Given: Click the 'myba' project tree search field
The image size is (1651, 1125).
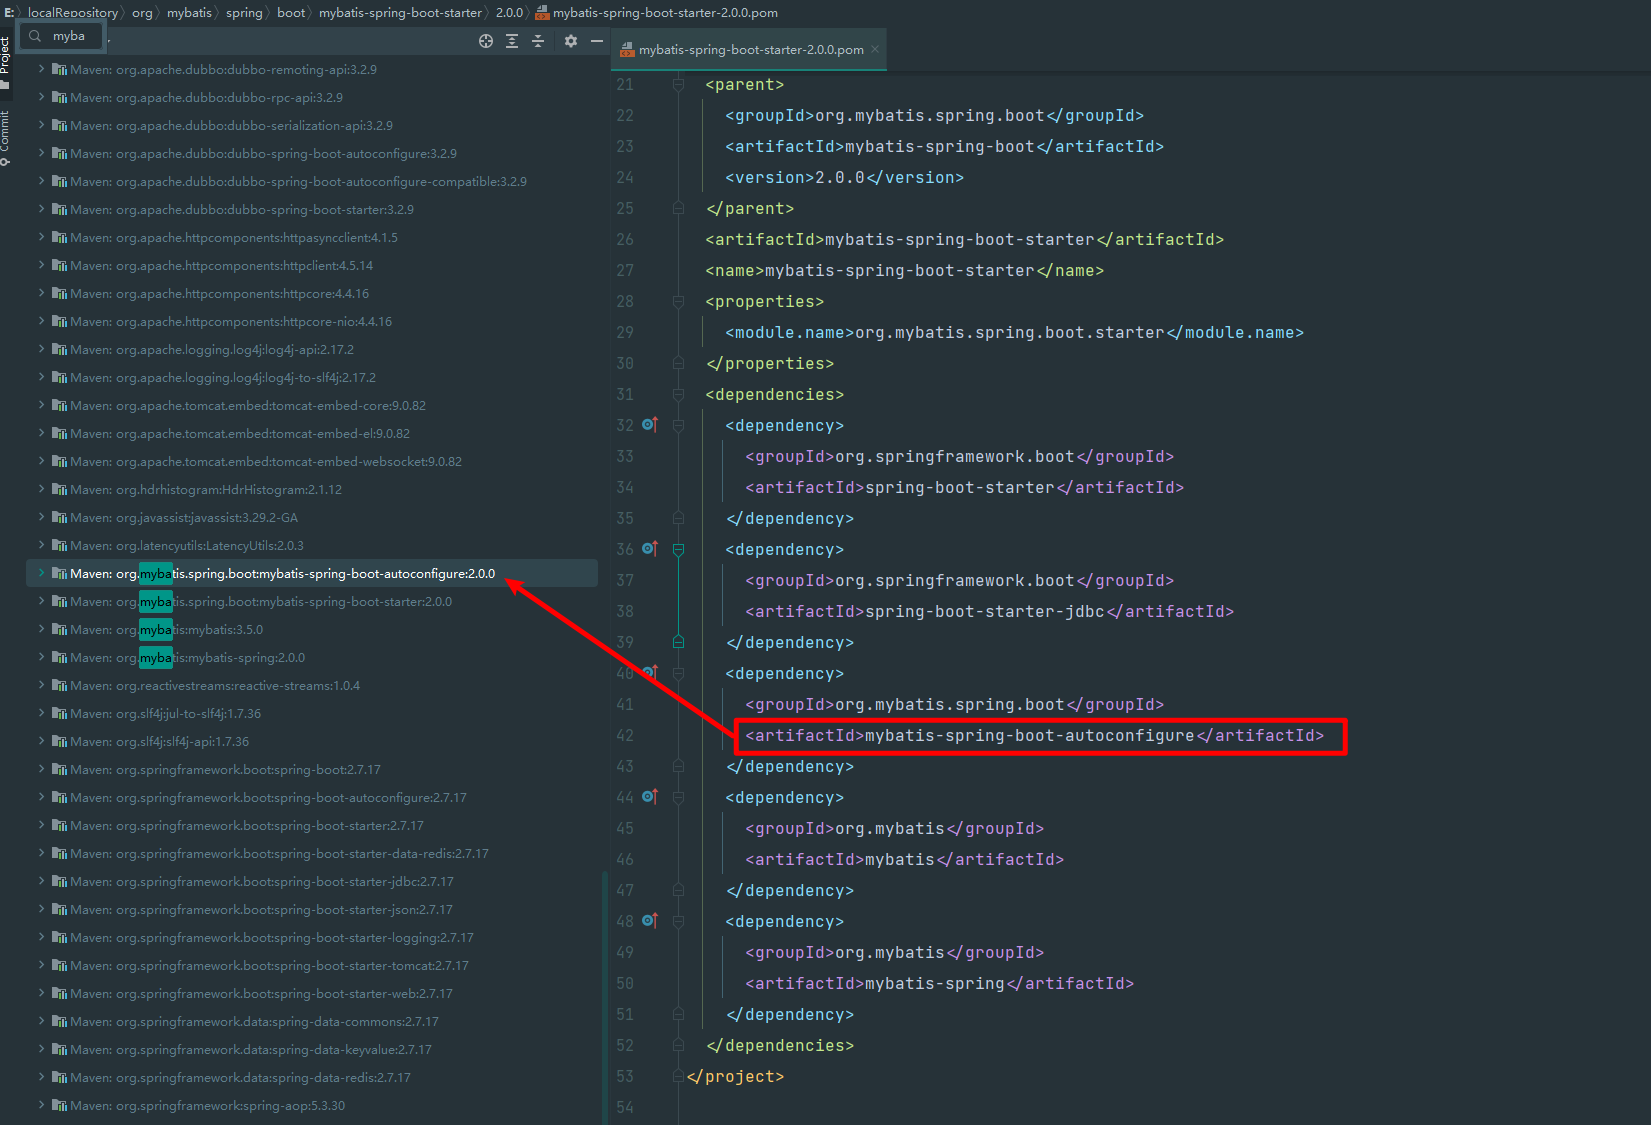Looking at the screenshot, I should [60, 36].
